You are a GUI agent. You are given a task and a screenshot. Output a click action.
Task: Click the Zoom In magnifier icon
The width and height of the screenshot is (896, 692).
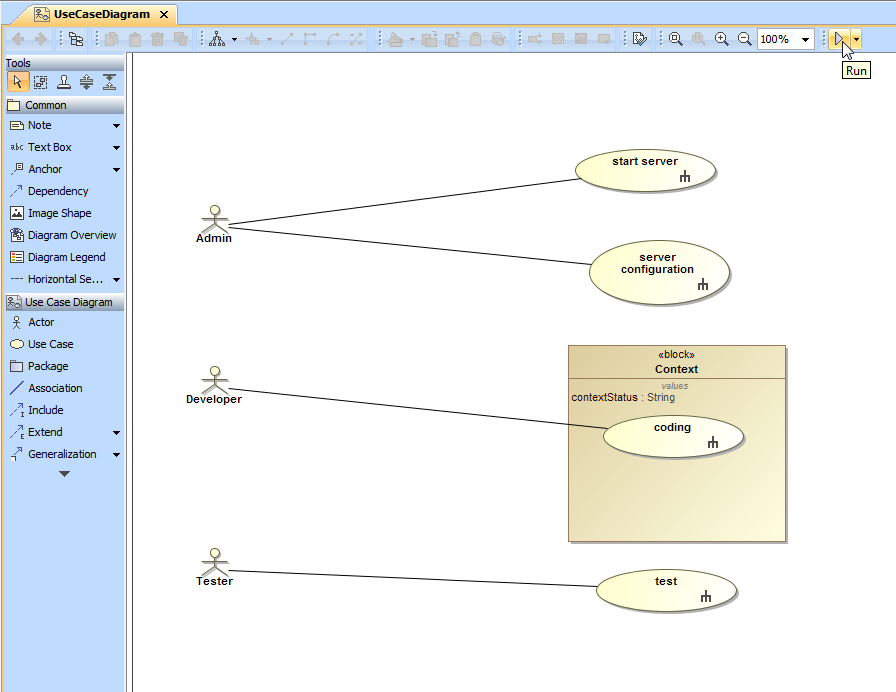(721, 39)
